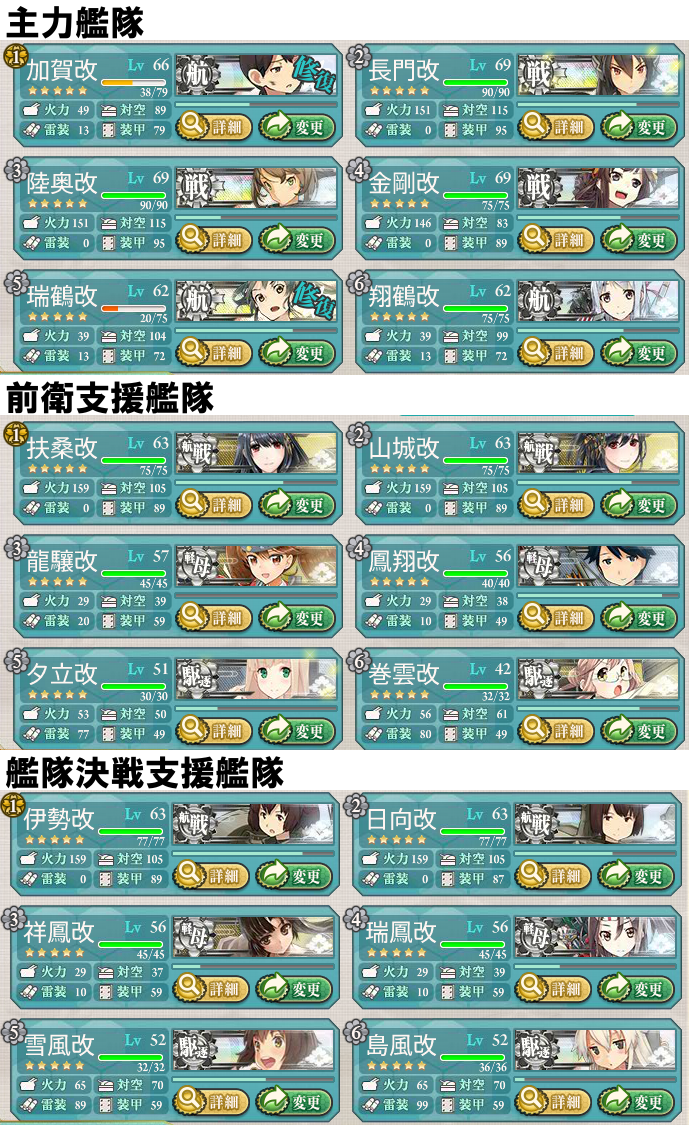Click the 詳細 button on 加賀改's card
689x1125 pixels.
(214, 127)
